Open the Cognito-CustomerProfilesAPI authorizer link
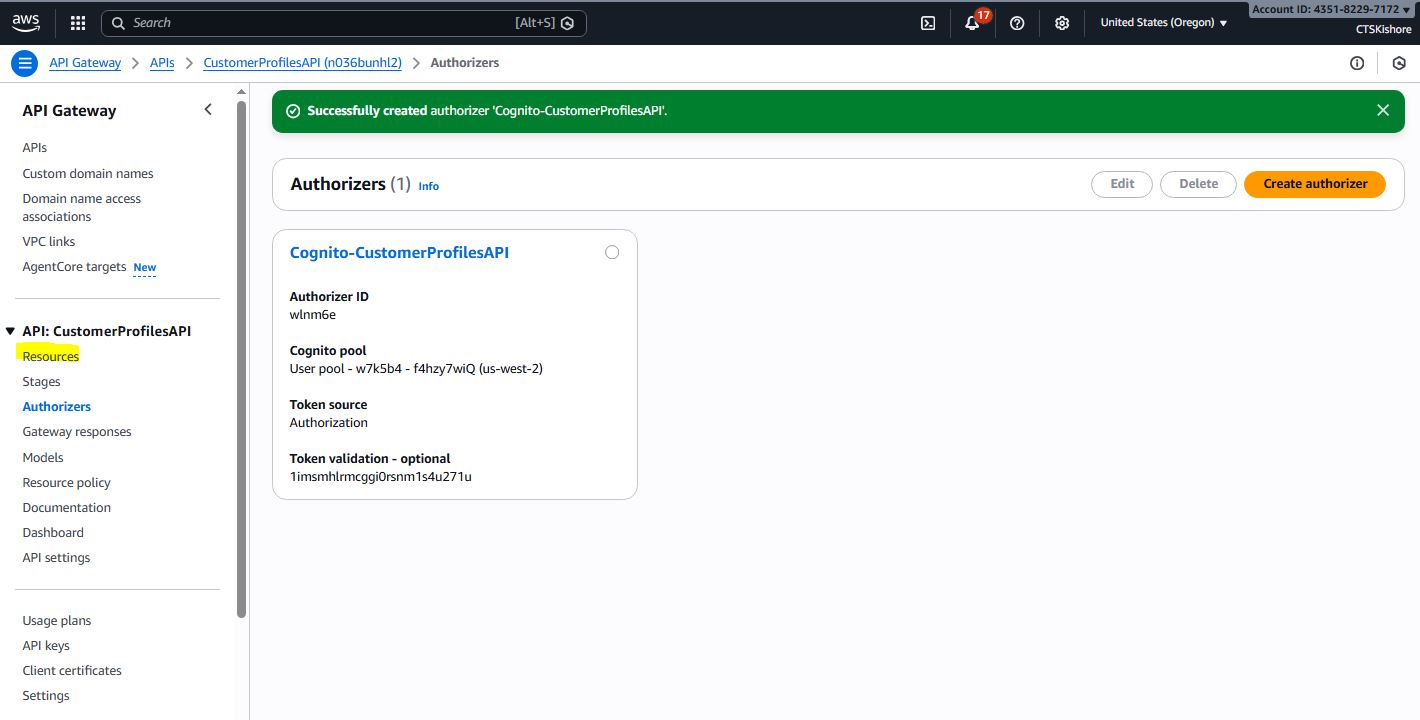The image size is (1420, 720). pos(399,253)
